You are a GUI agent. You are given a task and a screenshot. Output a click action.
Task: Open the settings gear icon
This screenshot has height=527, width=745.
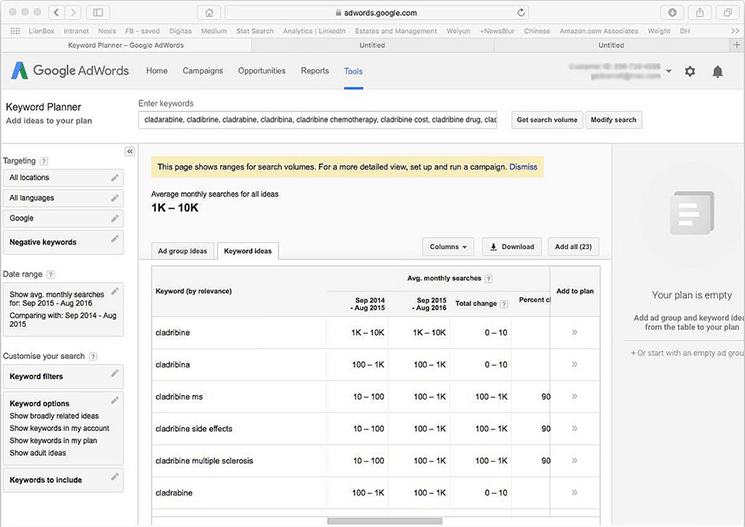690,71
